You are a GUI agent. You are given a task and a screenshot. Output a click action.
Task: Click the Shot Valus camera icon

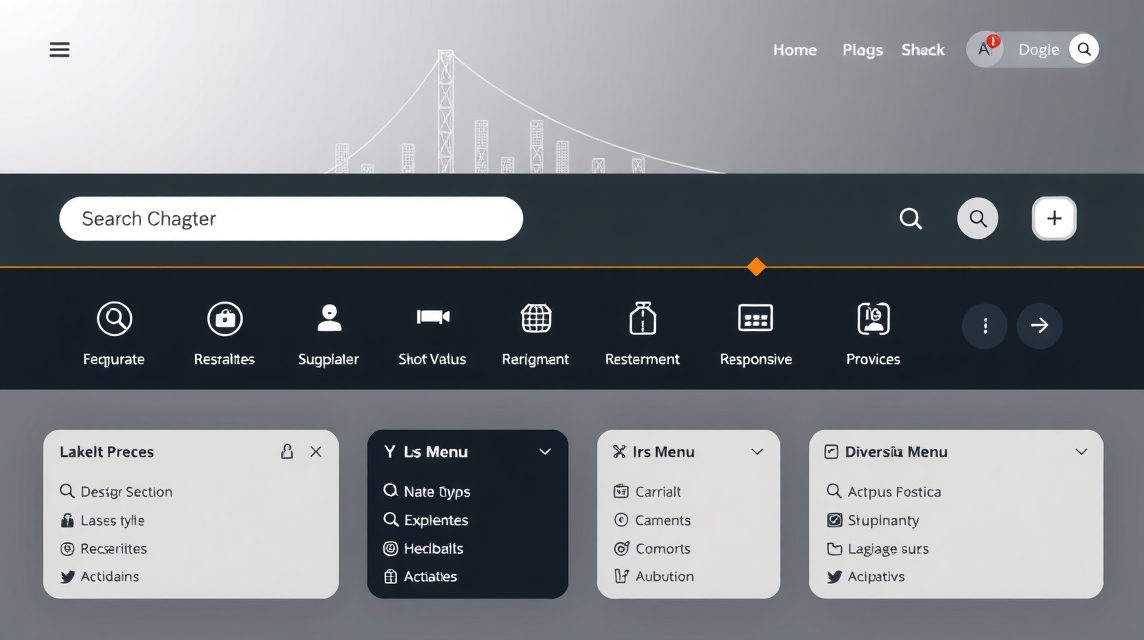click(432, 317)
